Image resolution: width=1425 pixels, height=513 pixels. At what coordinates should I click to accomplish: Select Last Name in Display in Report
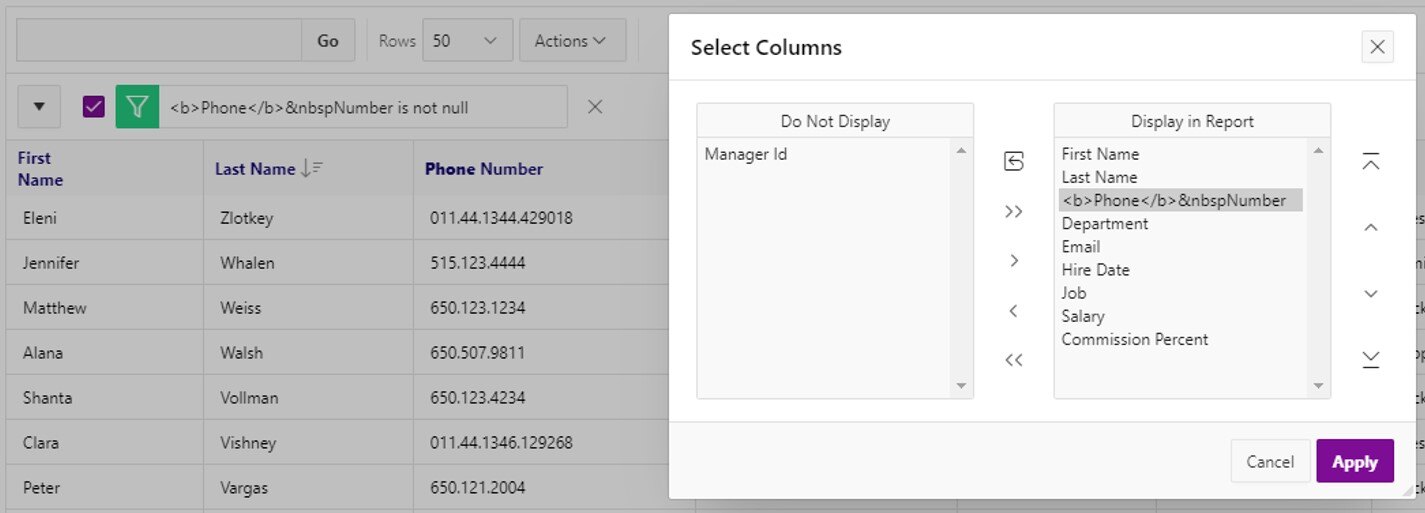(1099, 177)
